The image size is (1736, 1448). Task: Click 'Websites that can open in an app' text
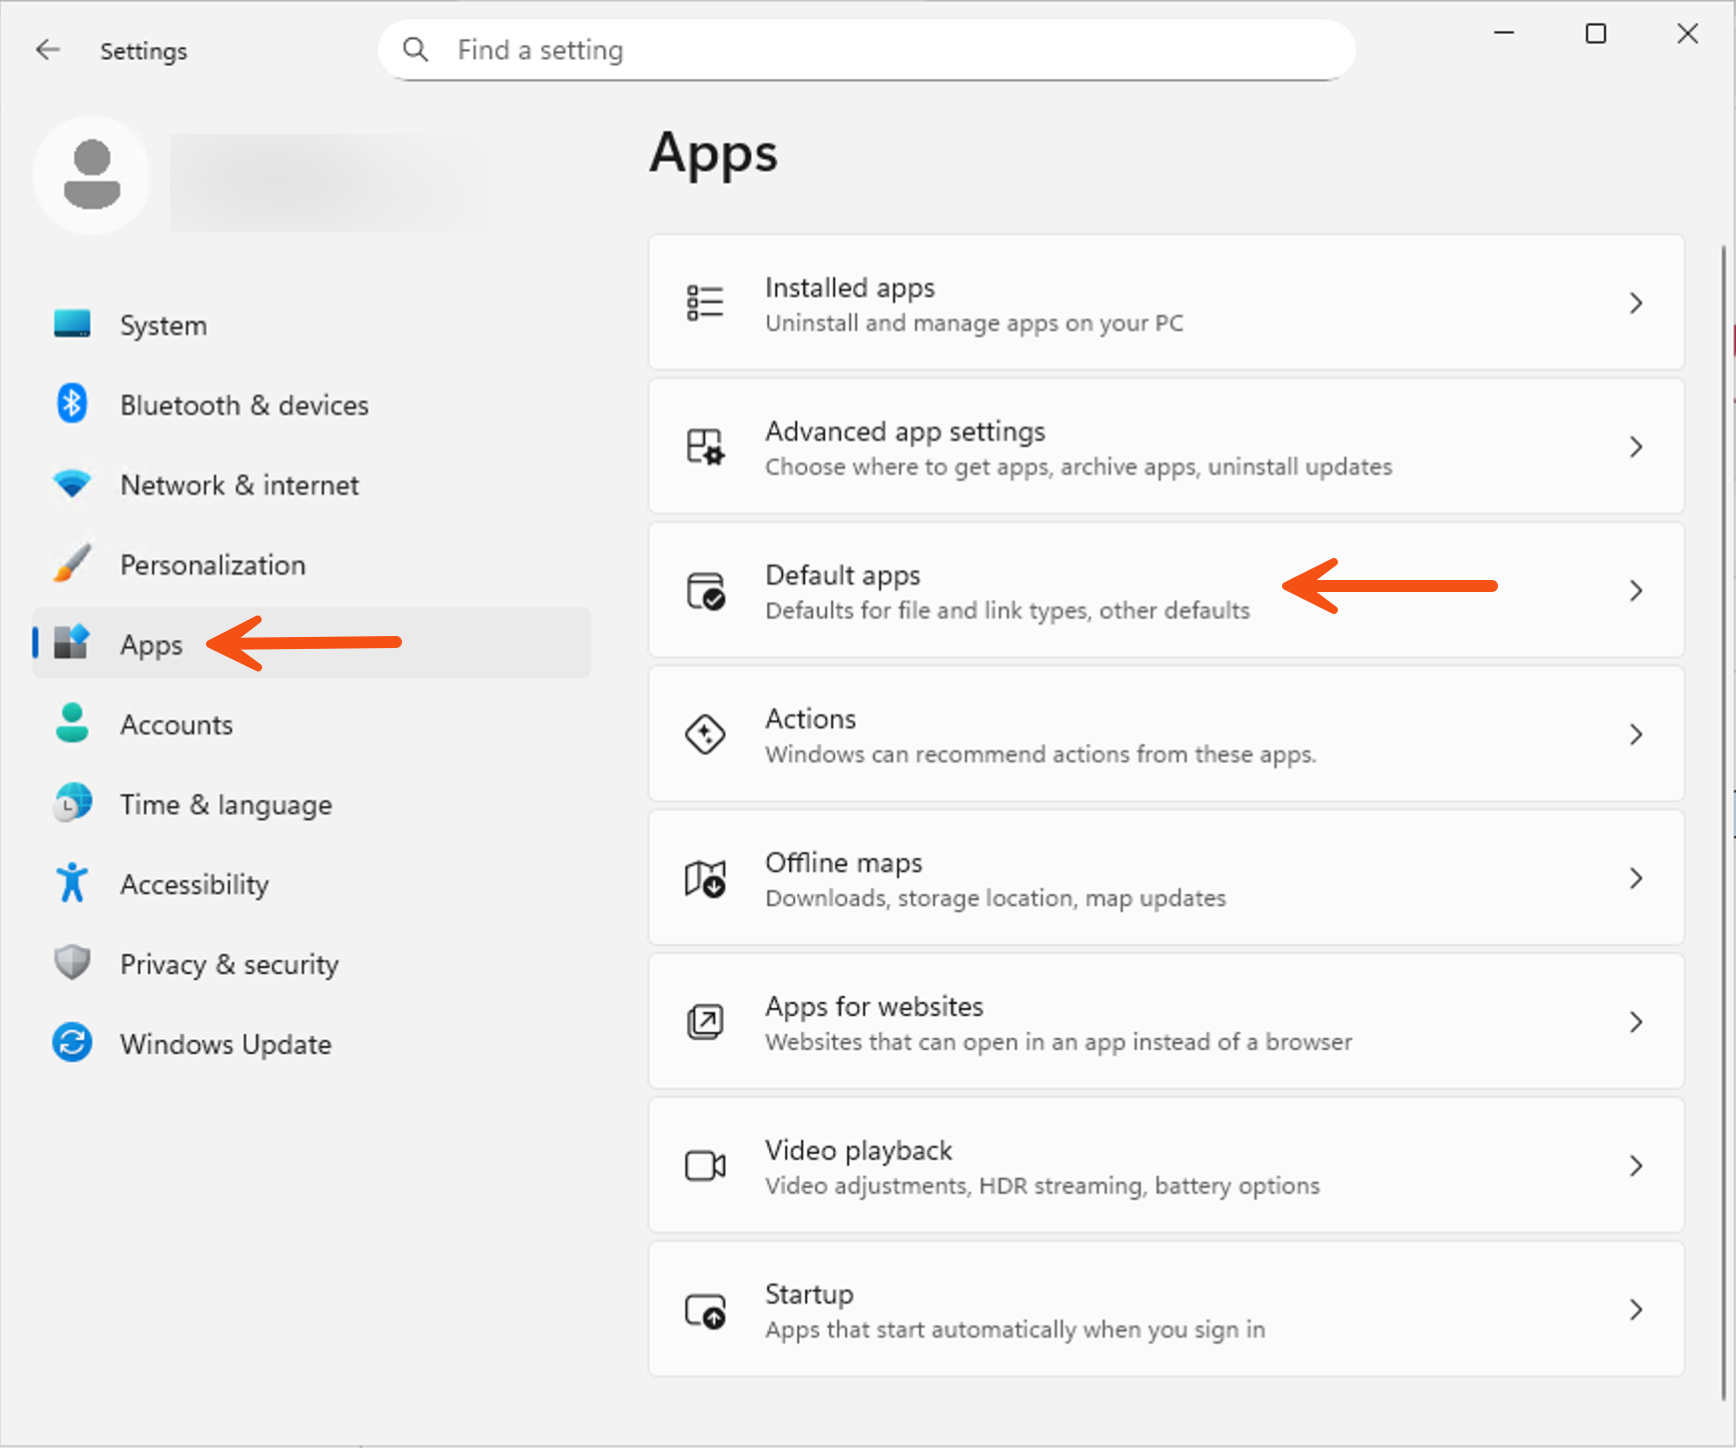pyautogui.click(x=1058, y=1042)
